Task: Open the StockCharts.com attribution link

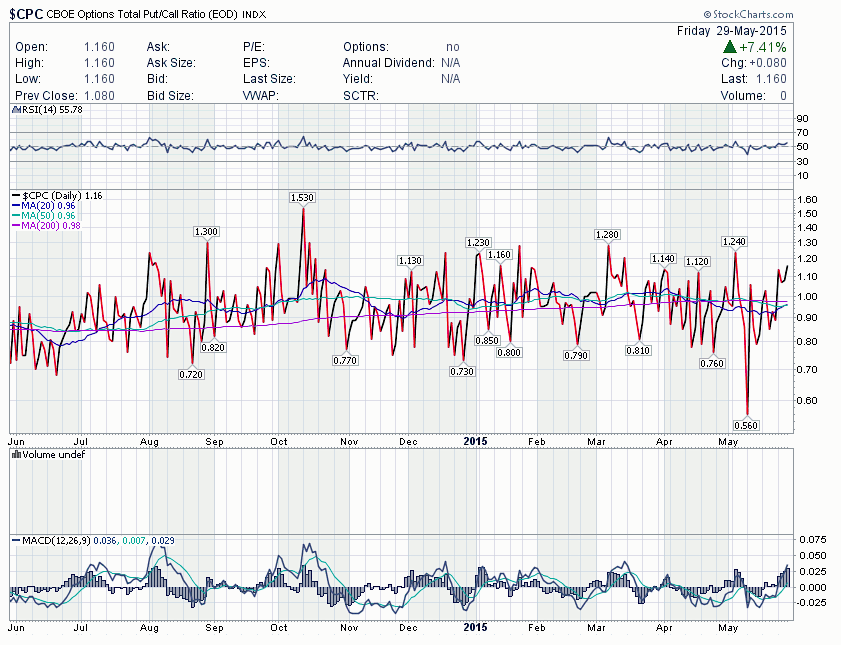Action: 748,14
